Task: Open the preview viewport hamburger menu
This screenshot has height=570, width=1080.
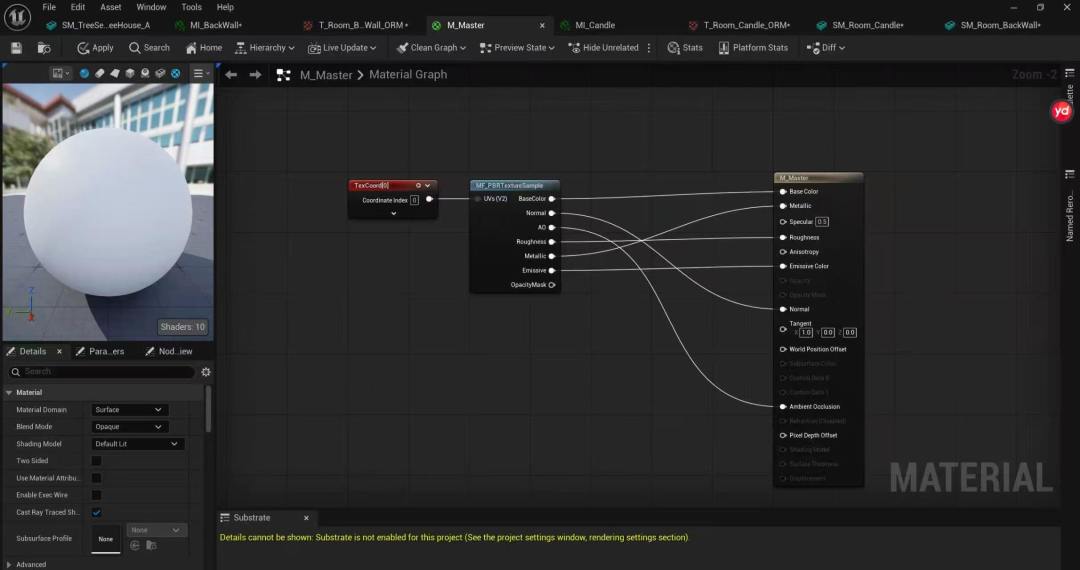Action: click(x=200, y=73)
